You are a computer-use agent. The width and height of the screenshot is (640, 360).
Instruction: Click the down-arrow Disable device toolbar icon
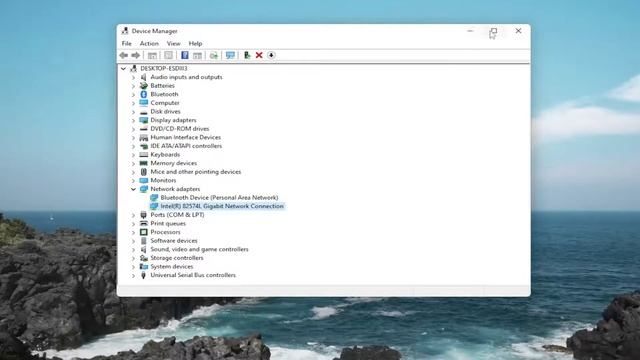pyautogui.click(x=271, y=55)
